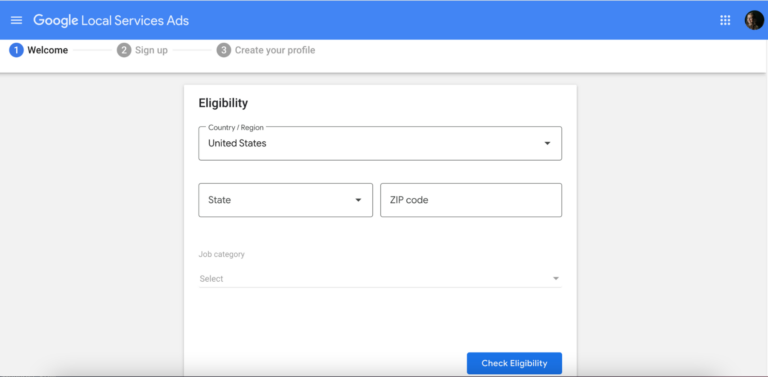The height and width of the screenshot is (377, 768).
Task: Expand the Job category Select arrow
Action: (x=556, y=279)
